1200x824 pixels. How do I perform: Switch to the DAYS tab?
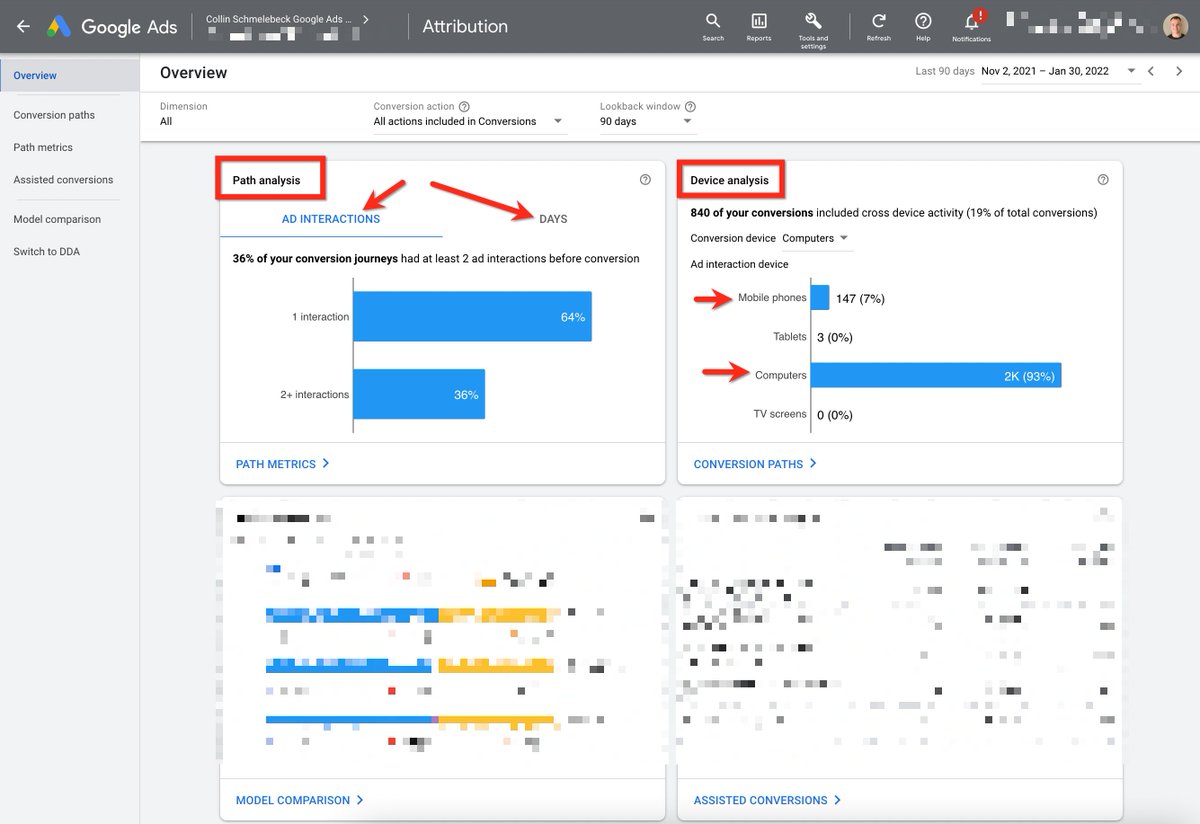[553, 219]
